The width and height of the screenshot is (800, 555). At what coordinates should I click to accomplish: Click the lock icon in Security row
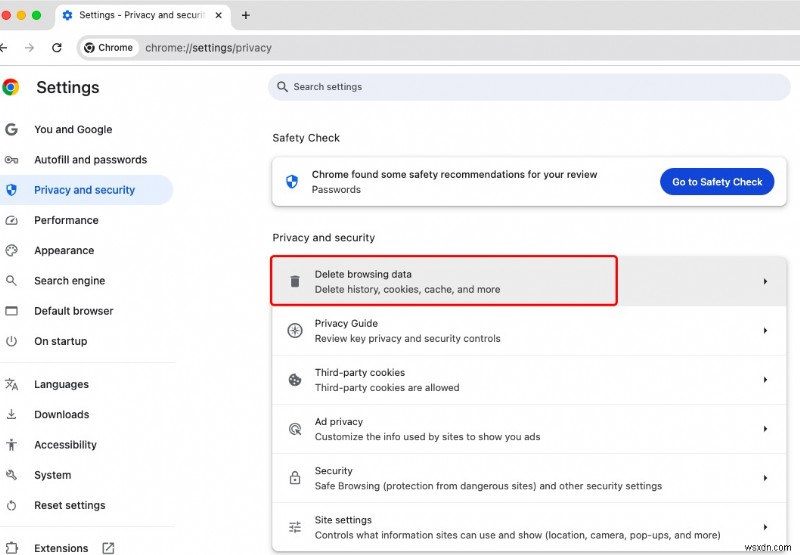pyautogui.click(x=295, y=478)
